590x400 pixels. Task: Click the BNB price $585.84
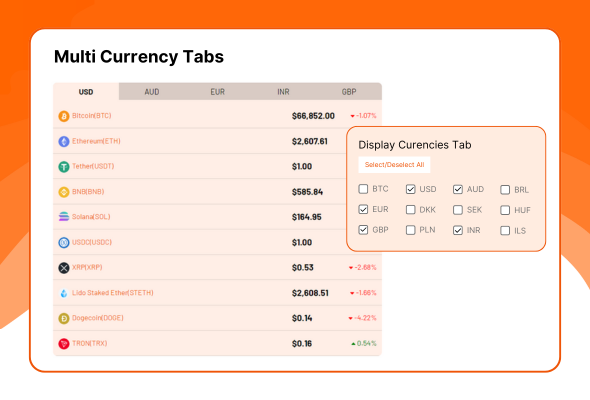pos(307,192)
